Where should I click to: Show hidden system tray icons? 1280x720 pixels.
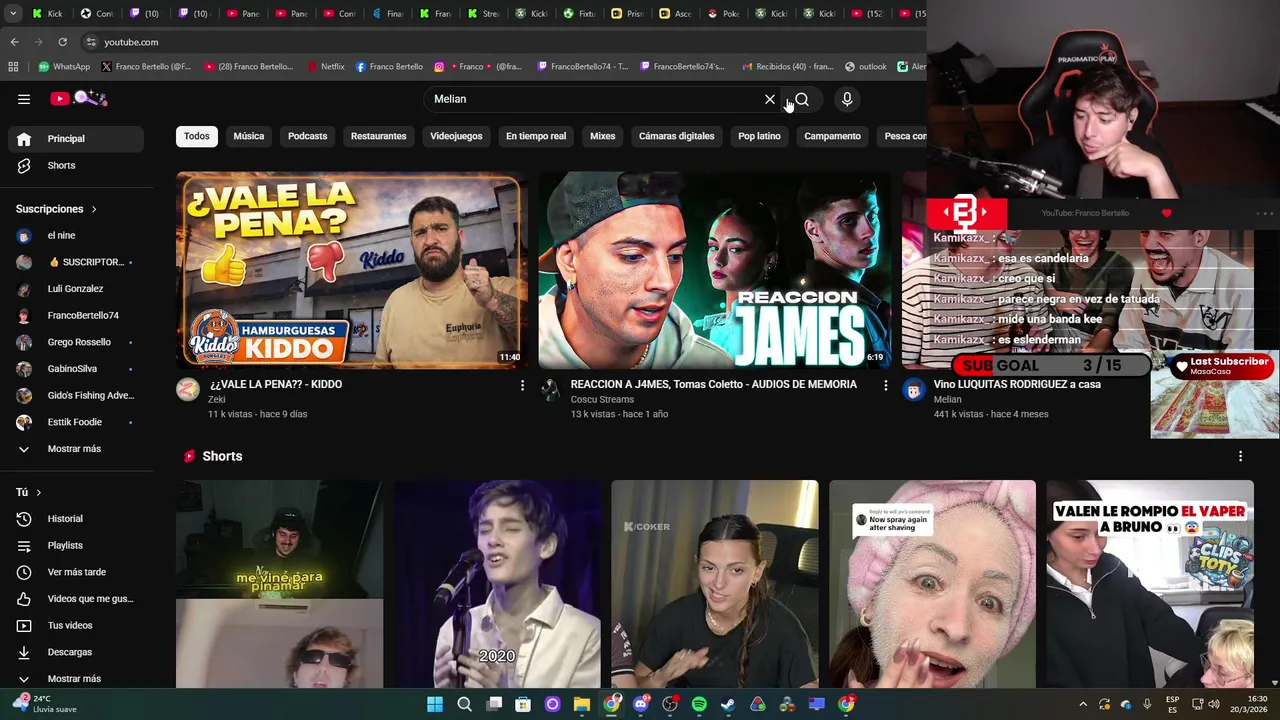pos(1083,705)
